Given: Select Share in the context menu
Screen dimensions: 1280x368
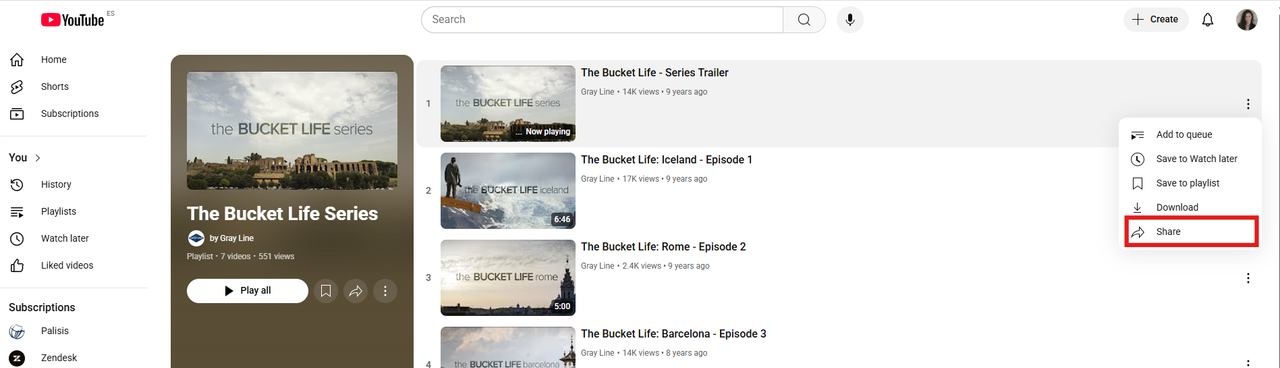Looking at the screenshot, I should tap(1190, 231).
